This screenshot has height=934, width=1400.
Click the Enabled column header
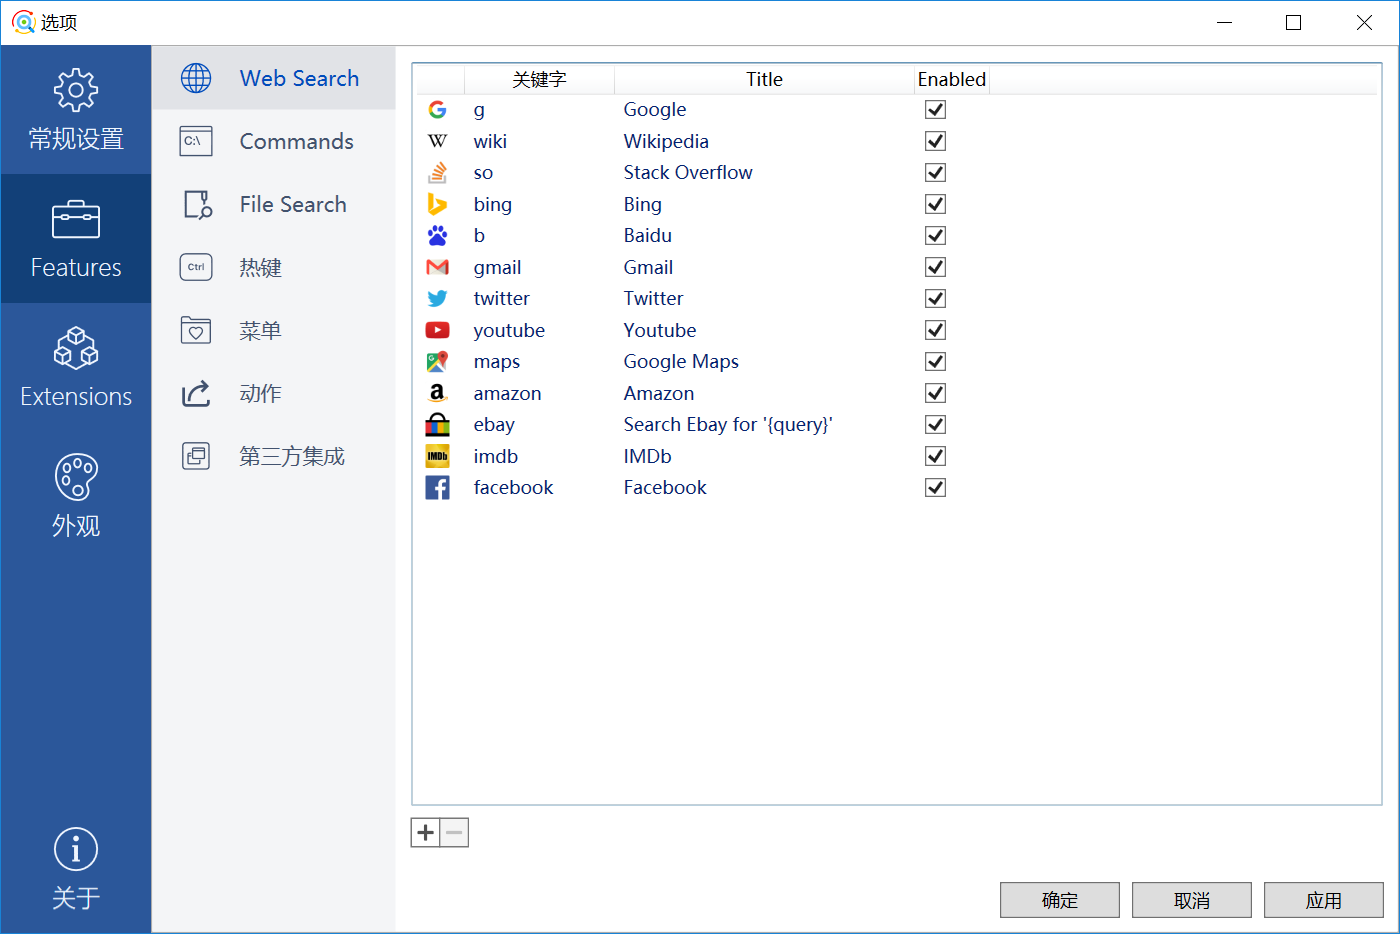(x=952, y=79)
